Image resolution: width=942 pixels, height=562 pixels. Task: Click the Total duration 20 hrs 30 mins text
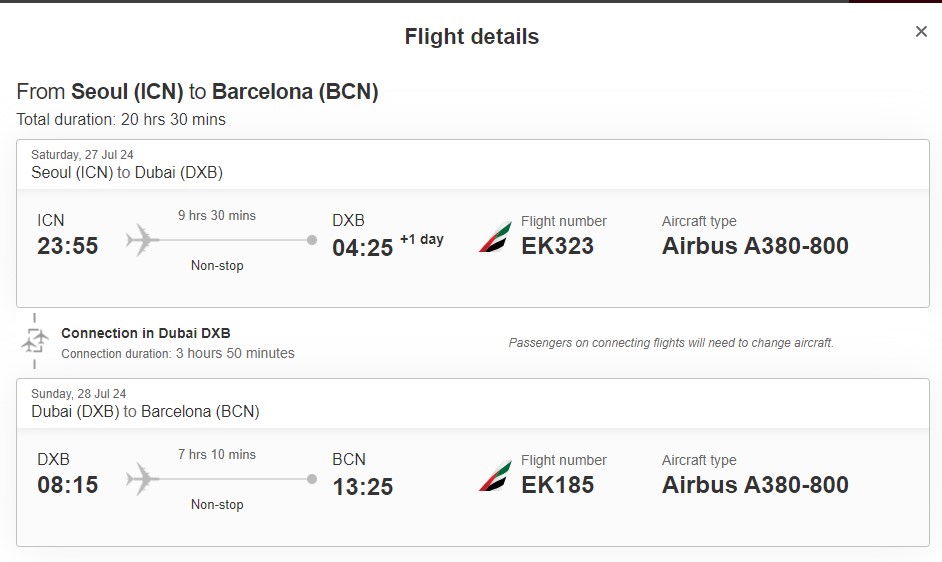pos(121,120)
